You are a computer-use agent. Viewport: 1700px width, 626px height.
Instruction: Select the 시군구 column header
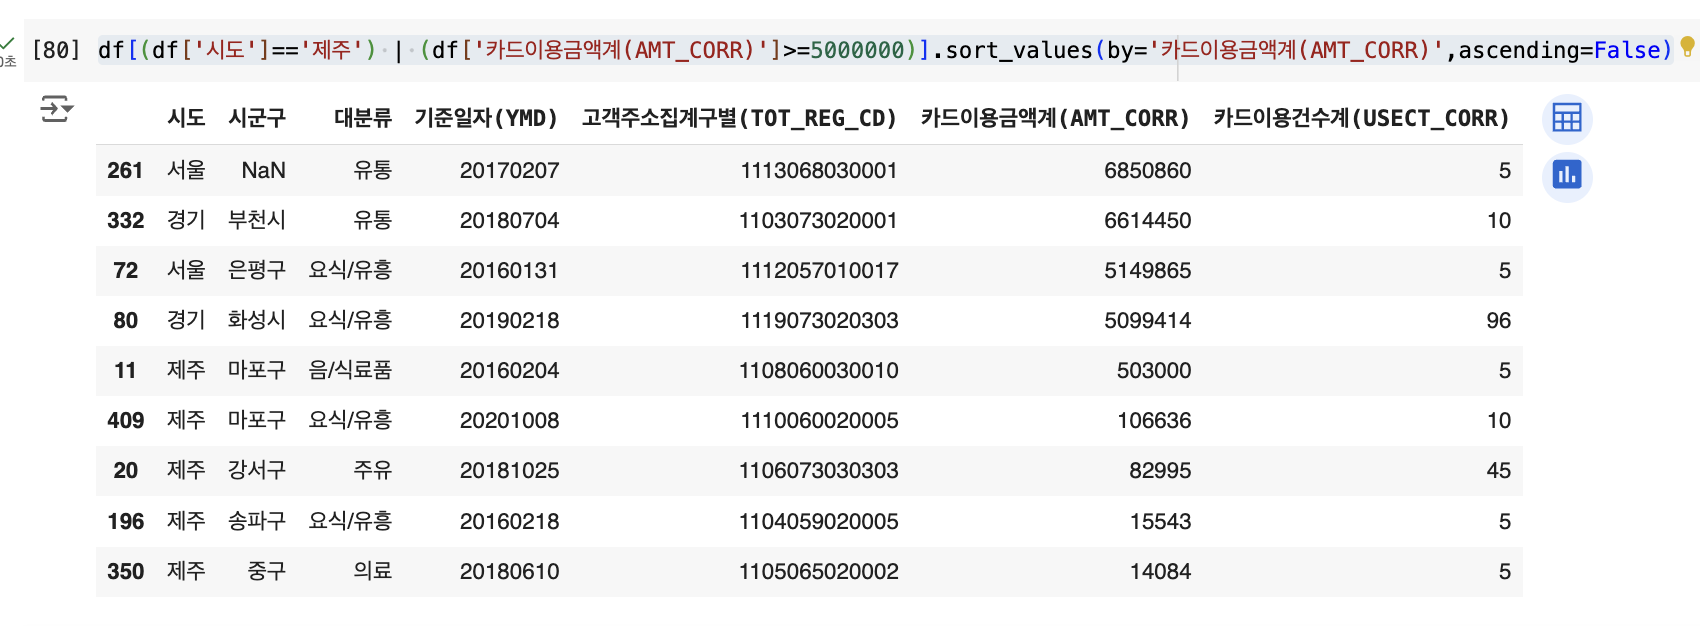pos(257,118)
